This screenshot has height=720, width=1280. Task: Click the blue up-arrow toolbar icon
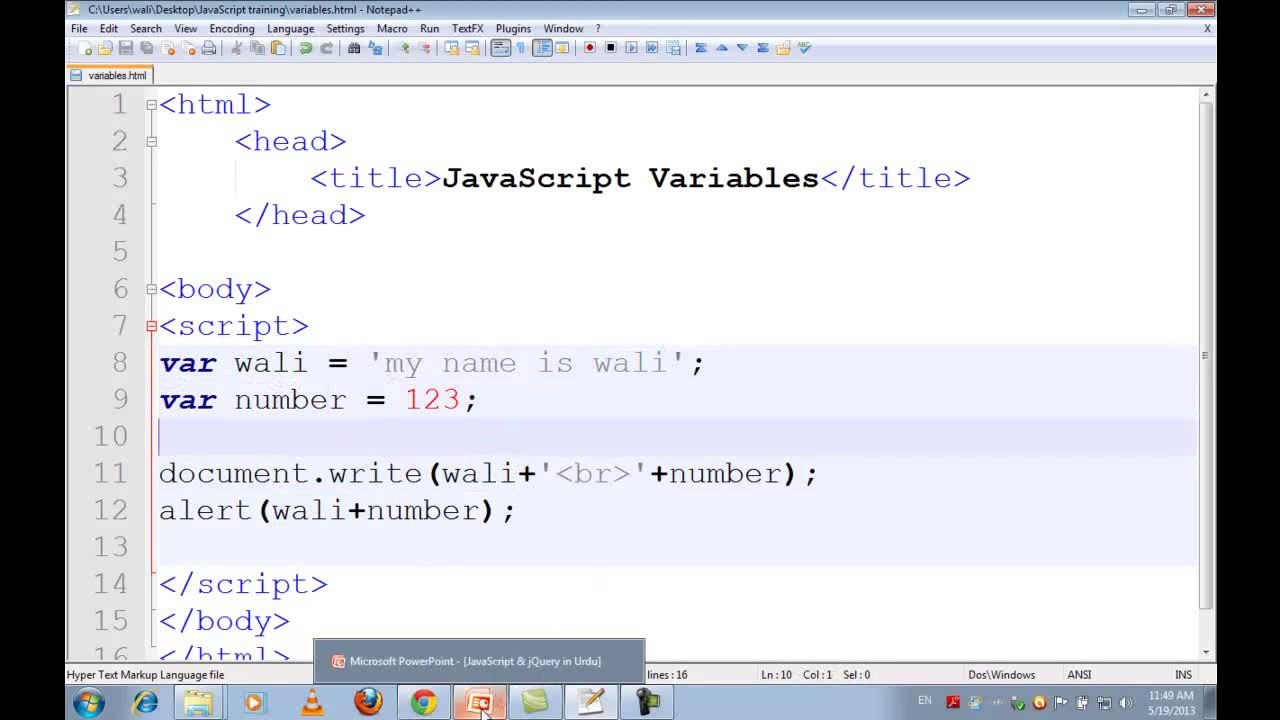pos(722,48)
